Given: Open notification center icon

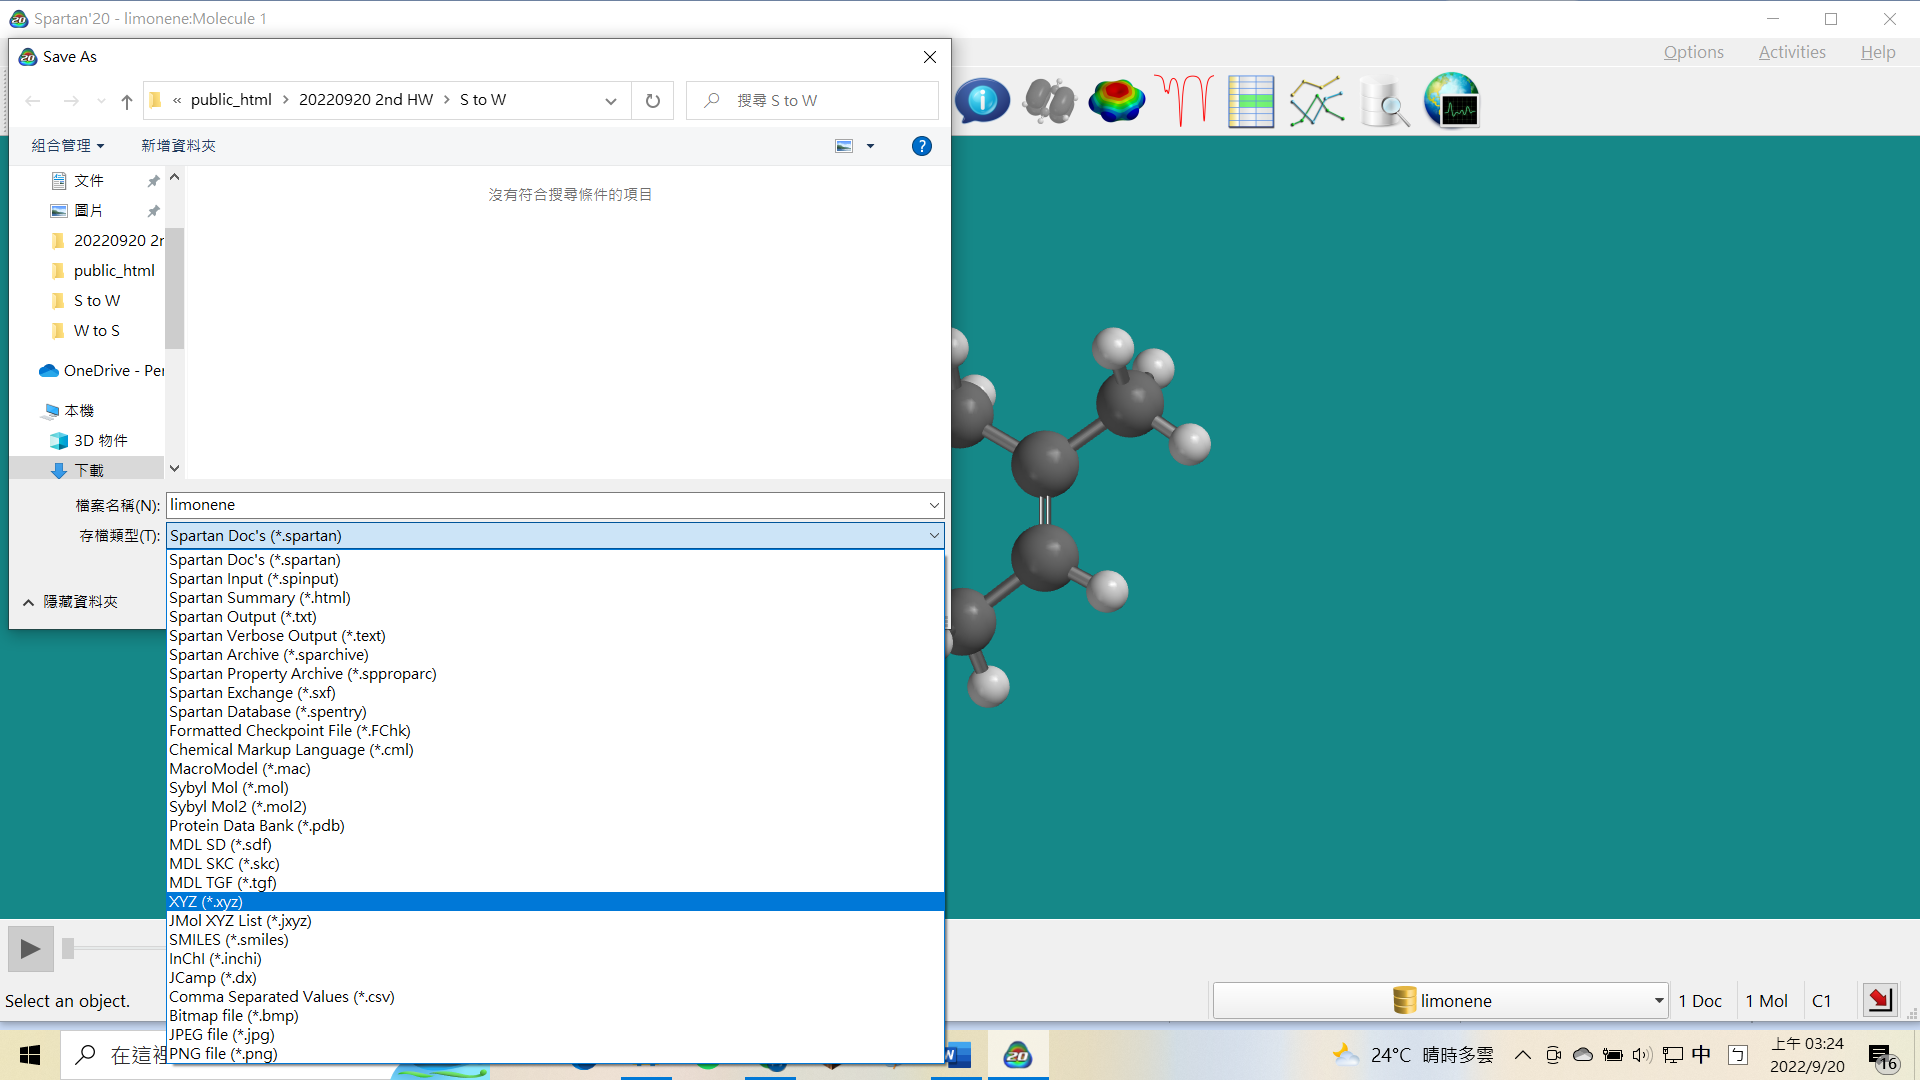Looking at the screenshot, I should (x=1881, y=1056).
